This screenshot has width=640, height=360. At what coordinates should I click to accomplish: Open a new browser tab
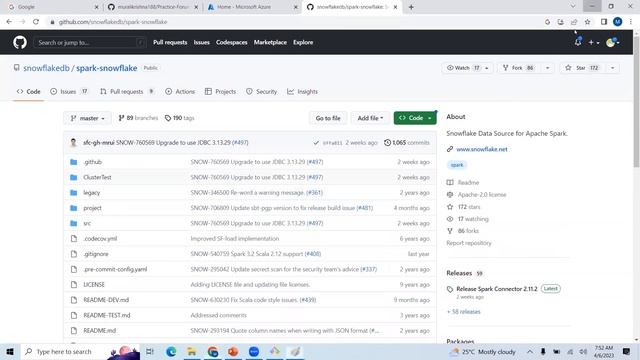(x=411, y=7)
